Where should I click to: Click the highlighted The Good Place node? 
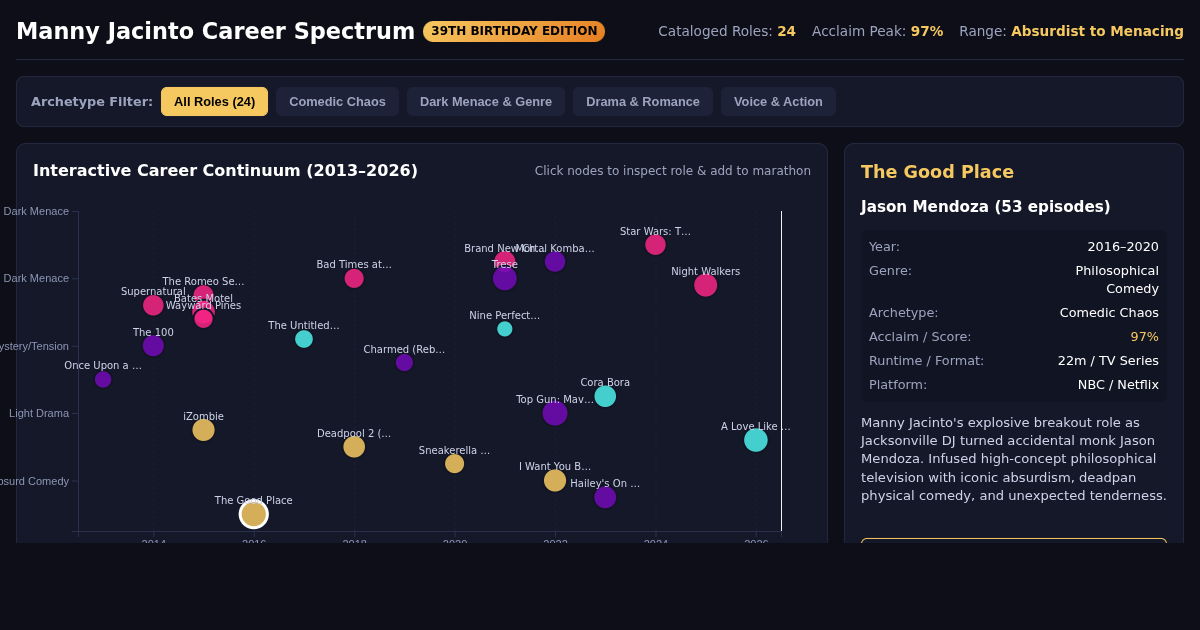(254, 514)
